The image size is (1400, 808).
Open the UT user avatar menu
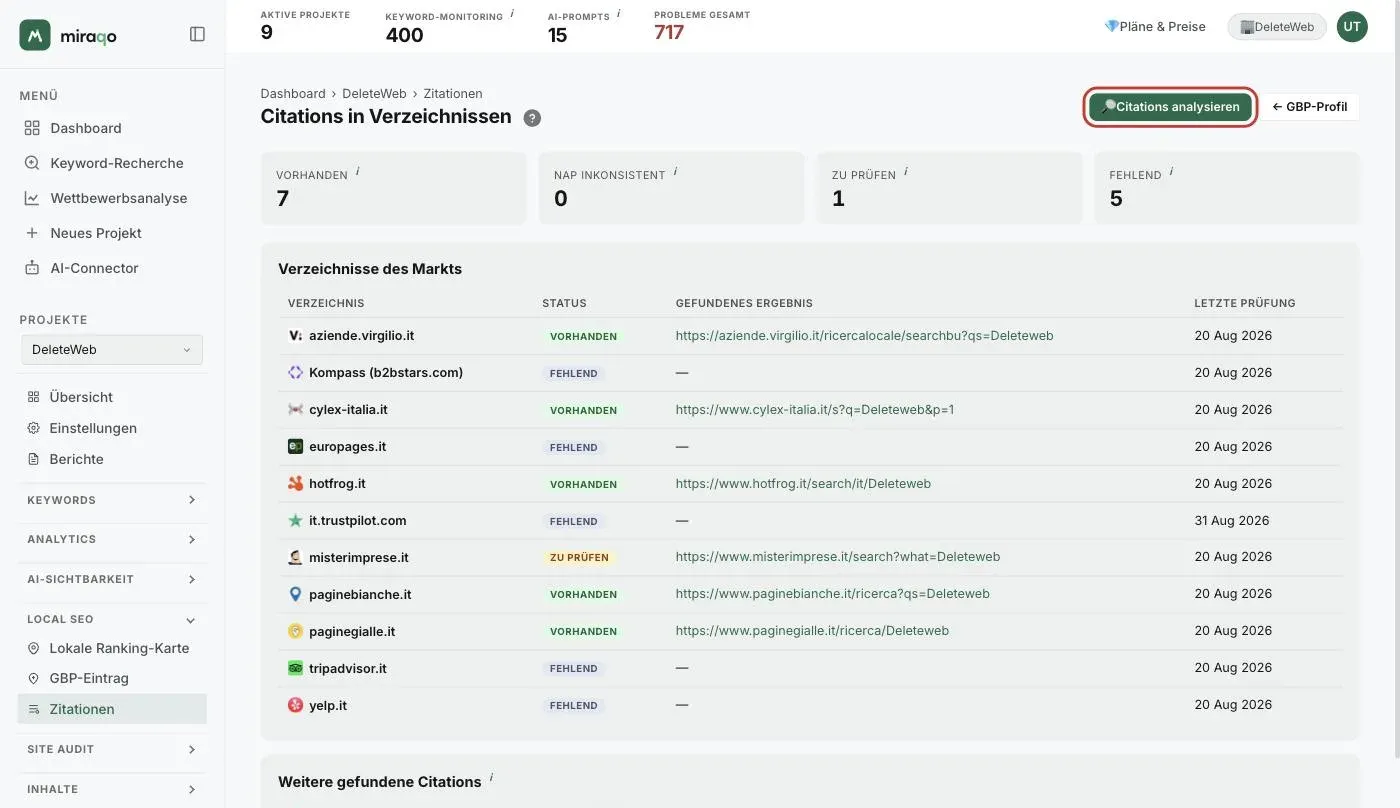pyautogui.click(x=1352, y=27)
